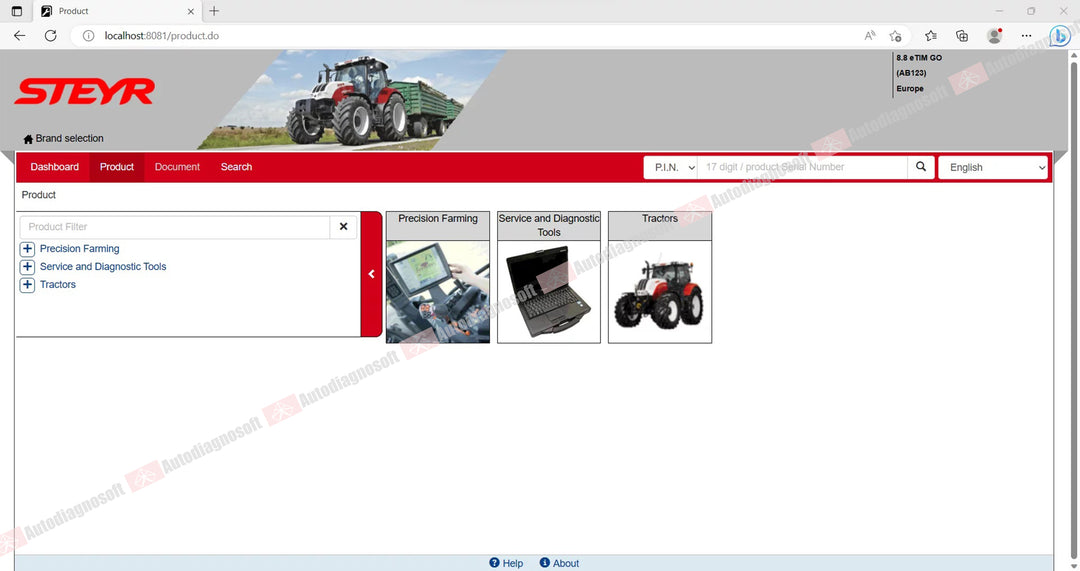Click the localhost address bar URL

click(x=162, y=36)
